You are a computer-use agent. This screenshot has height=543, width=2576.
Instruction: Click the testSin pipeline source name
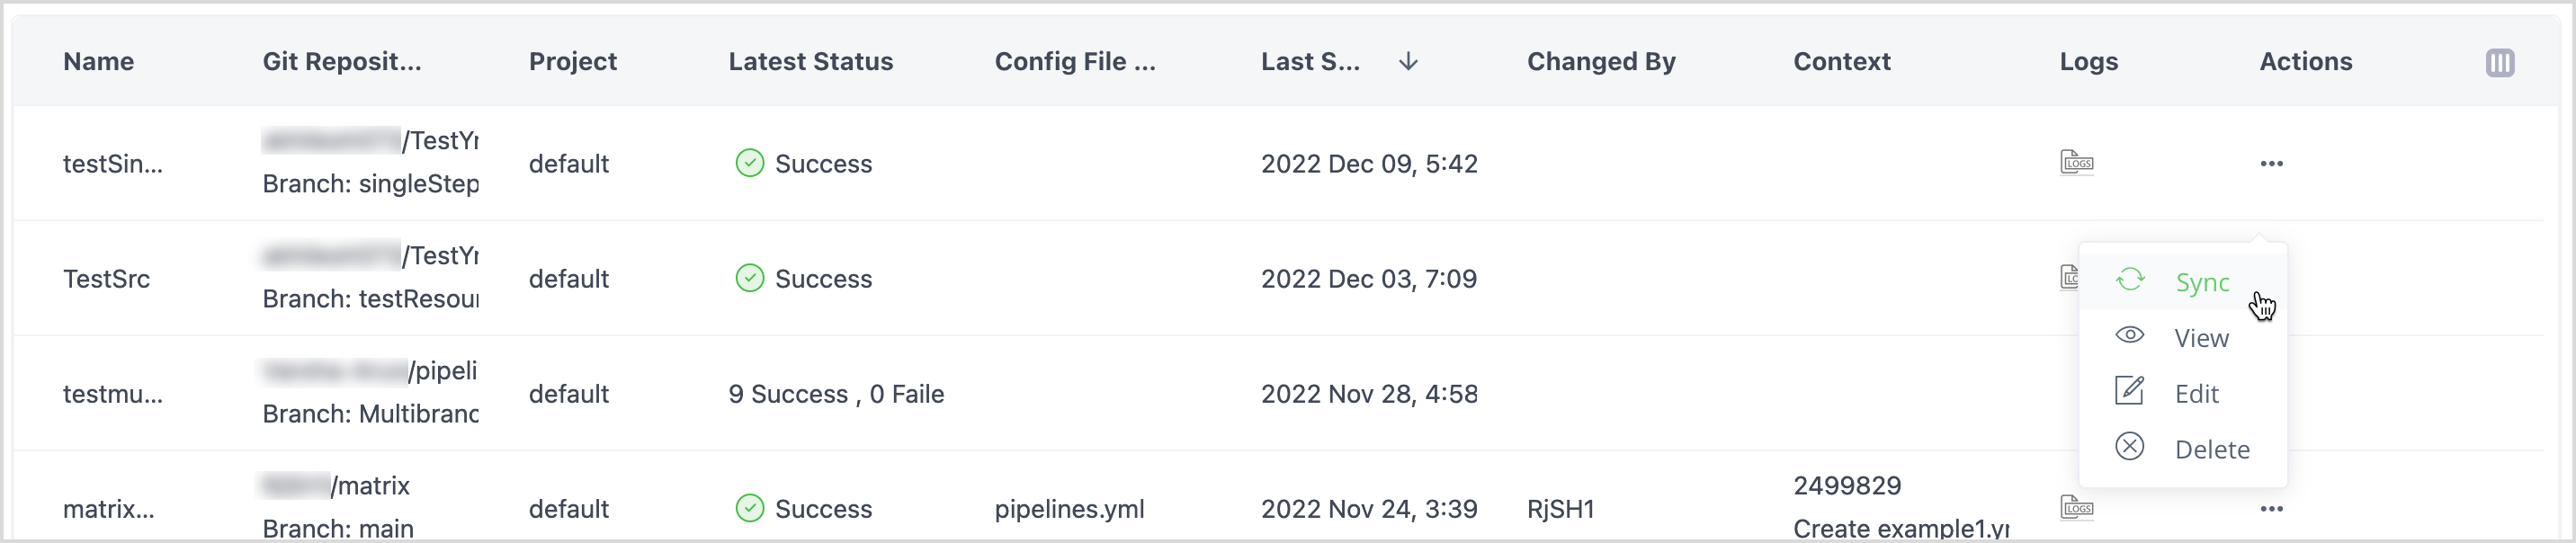click(112, 164)
